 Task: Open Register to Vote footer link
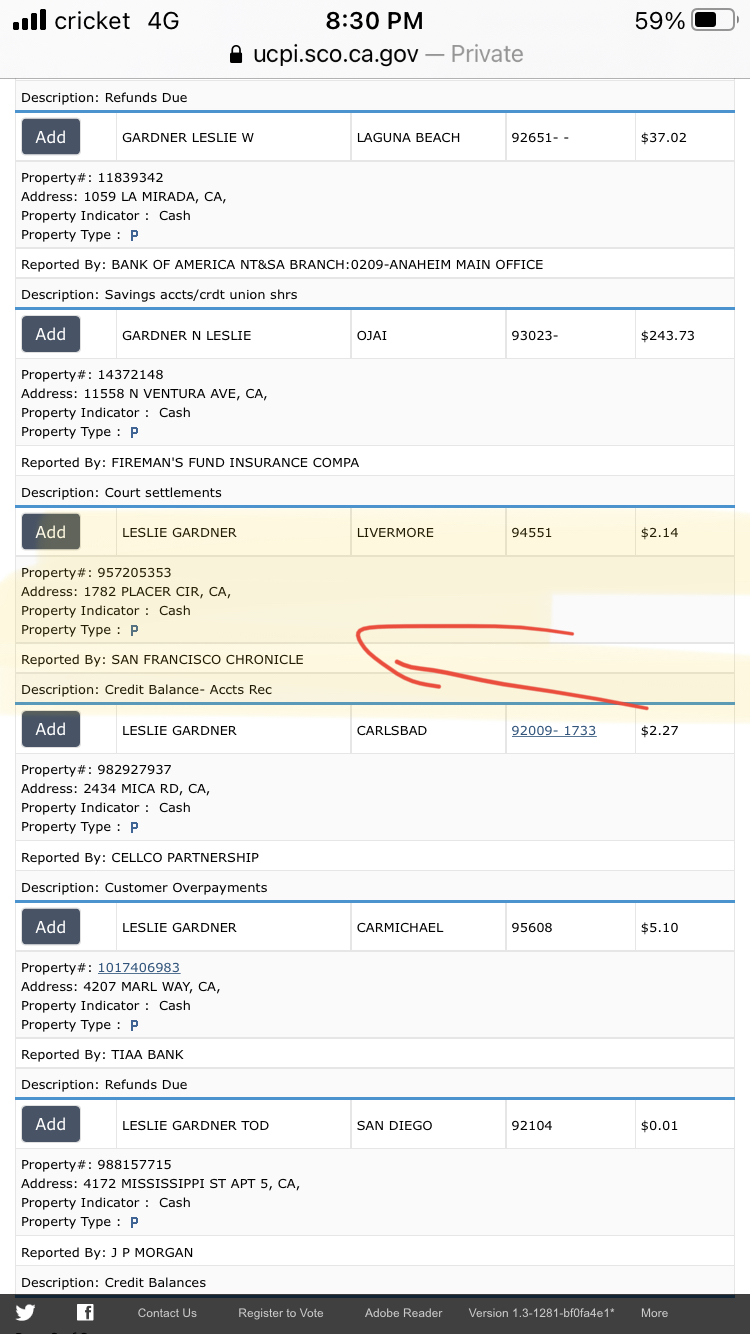(x=281, y=1313)
